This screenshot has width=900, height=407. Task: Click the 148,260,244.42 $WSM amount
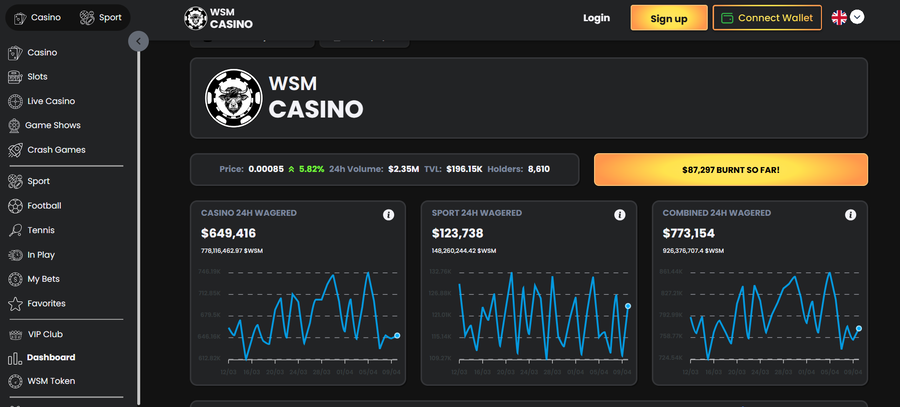pyautogui.click(x=464, y=251)
